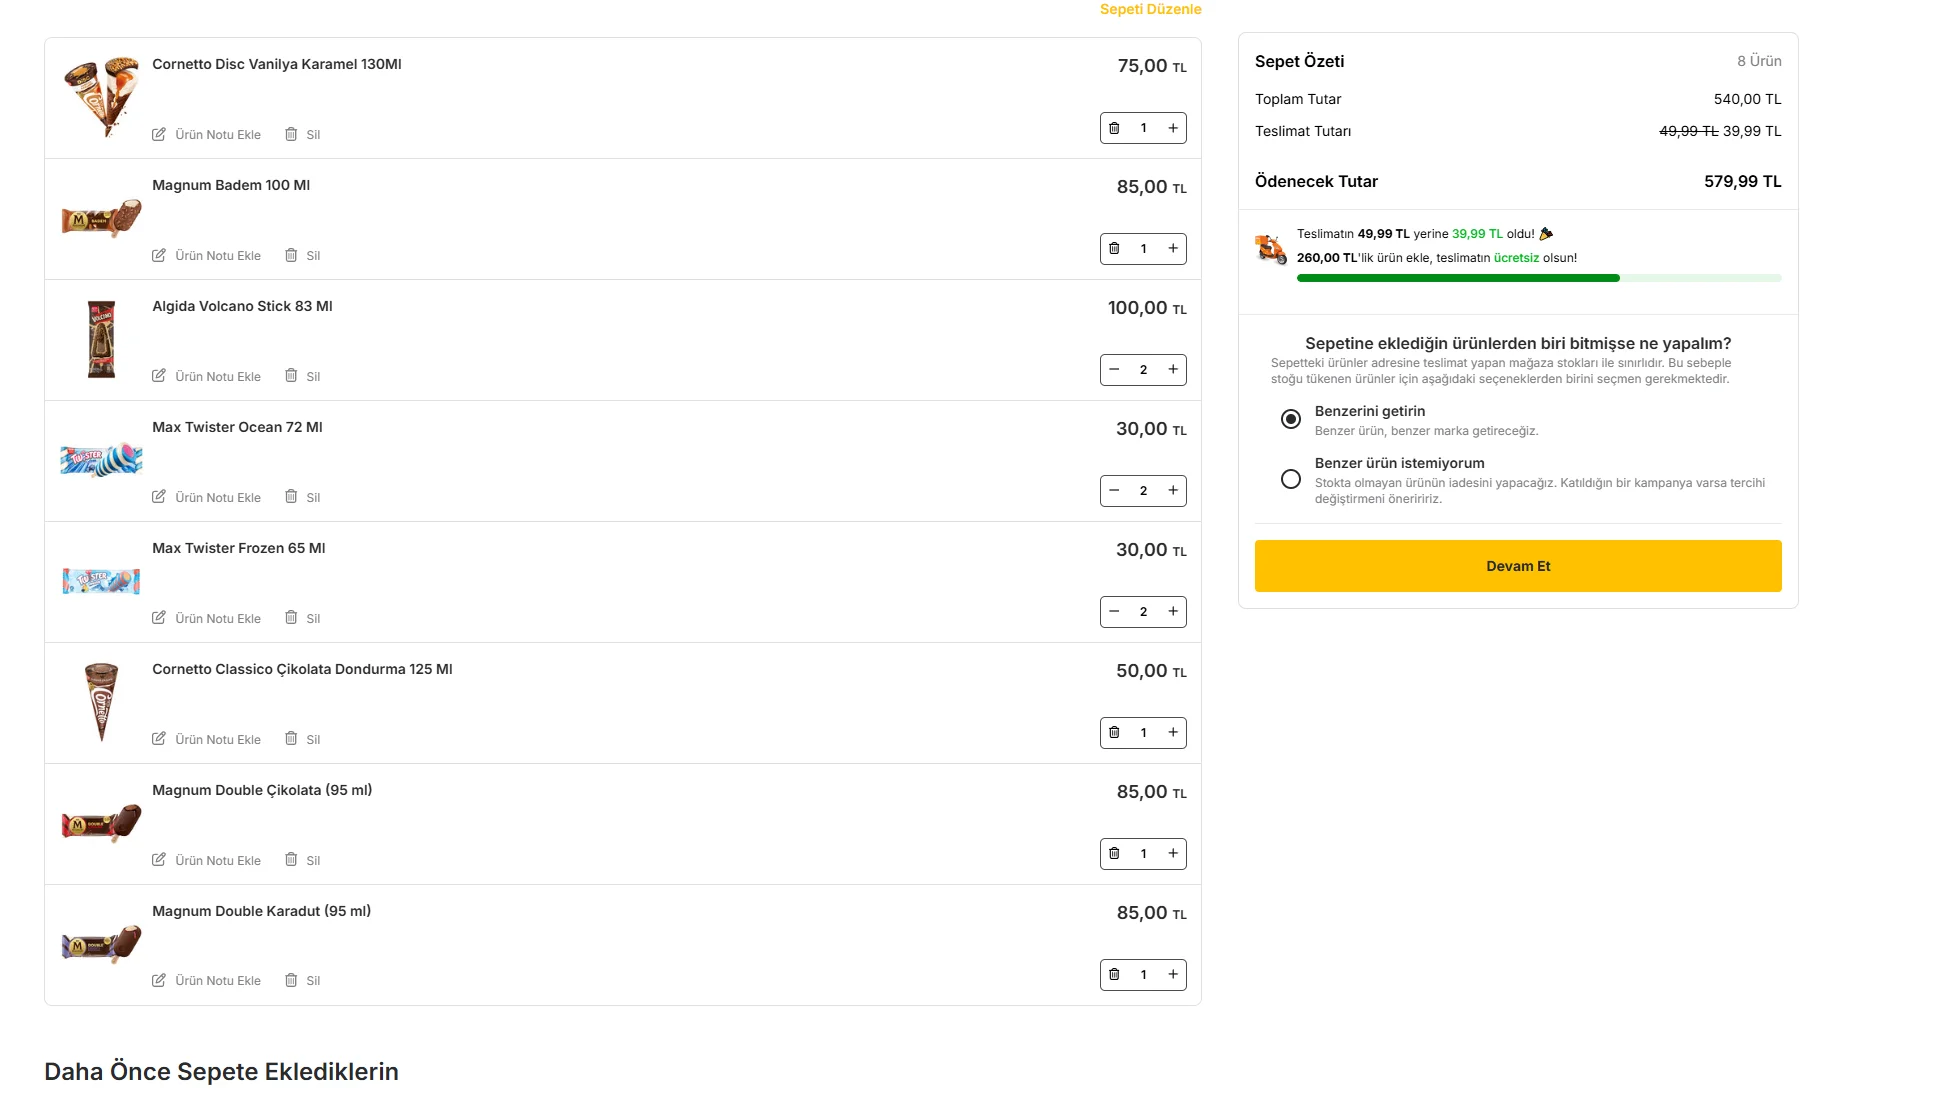Click trash icon in Cornetto Disc quantity box
This screenshot has height=1098, width=1940.
click(1114, 128)
